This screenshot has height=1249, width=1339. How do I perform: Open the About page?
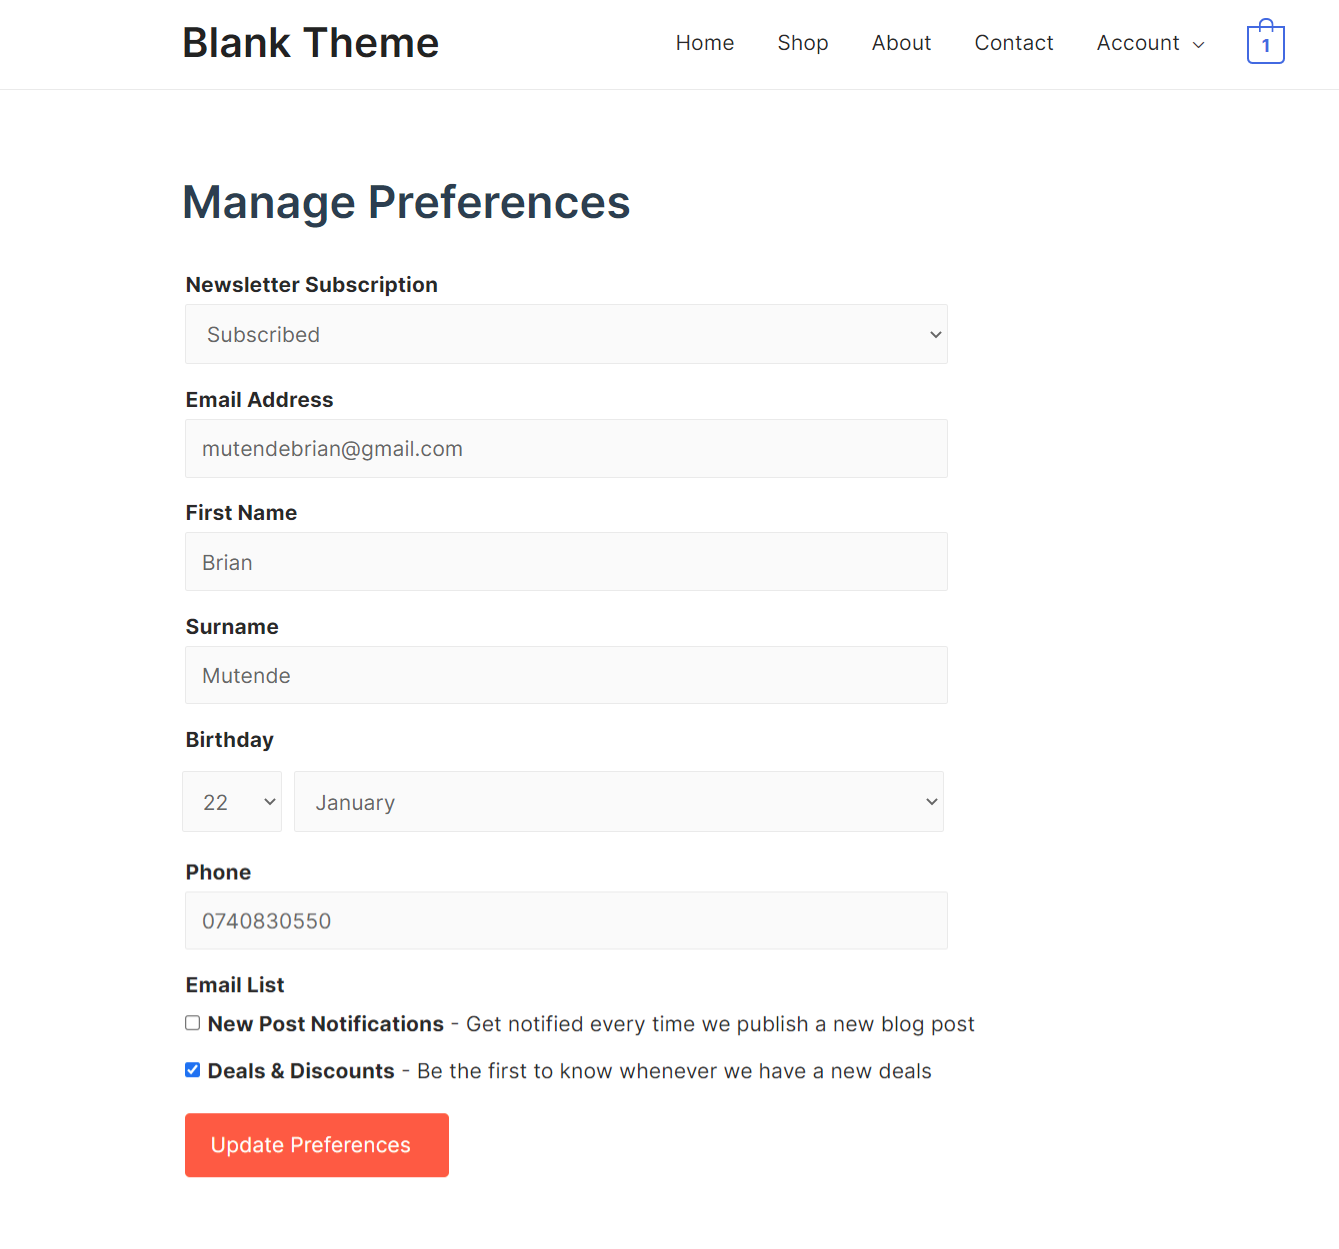coord(900,42)
